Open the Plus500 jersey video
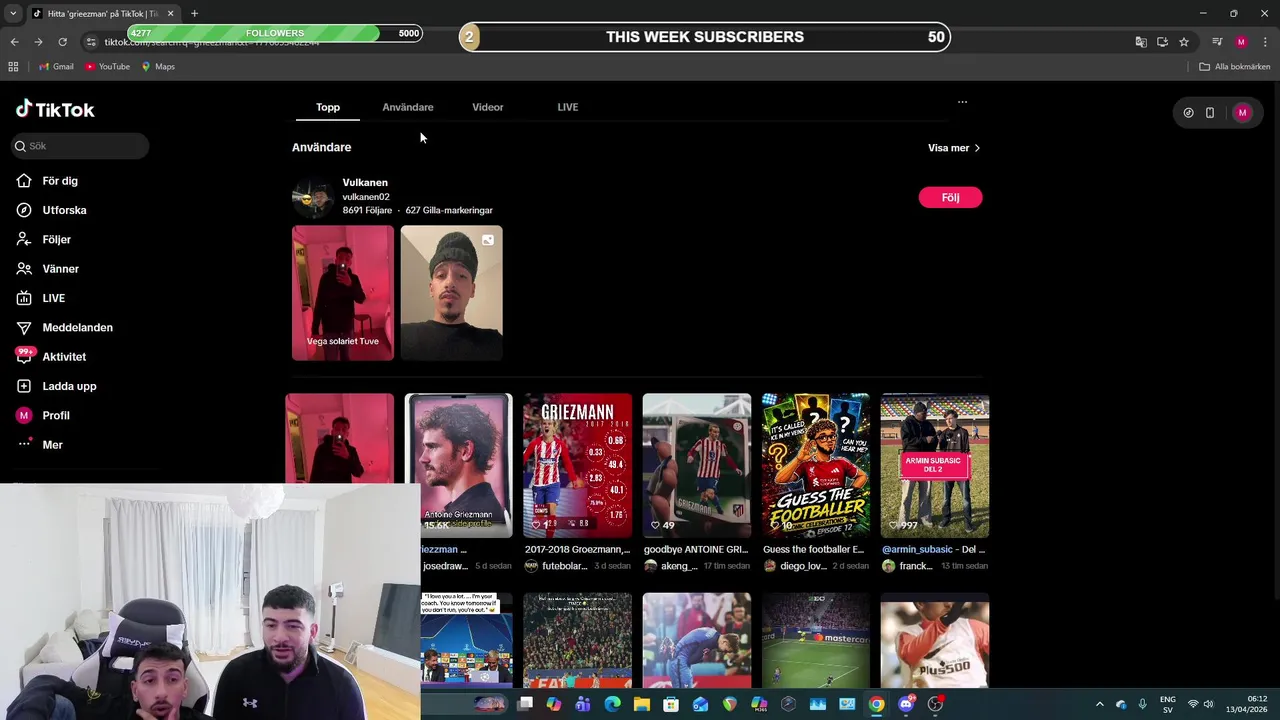 tap(935, 640)
